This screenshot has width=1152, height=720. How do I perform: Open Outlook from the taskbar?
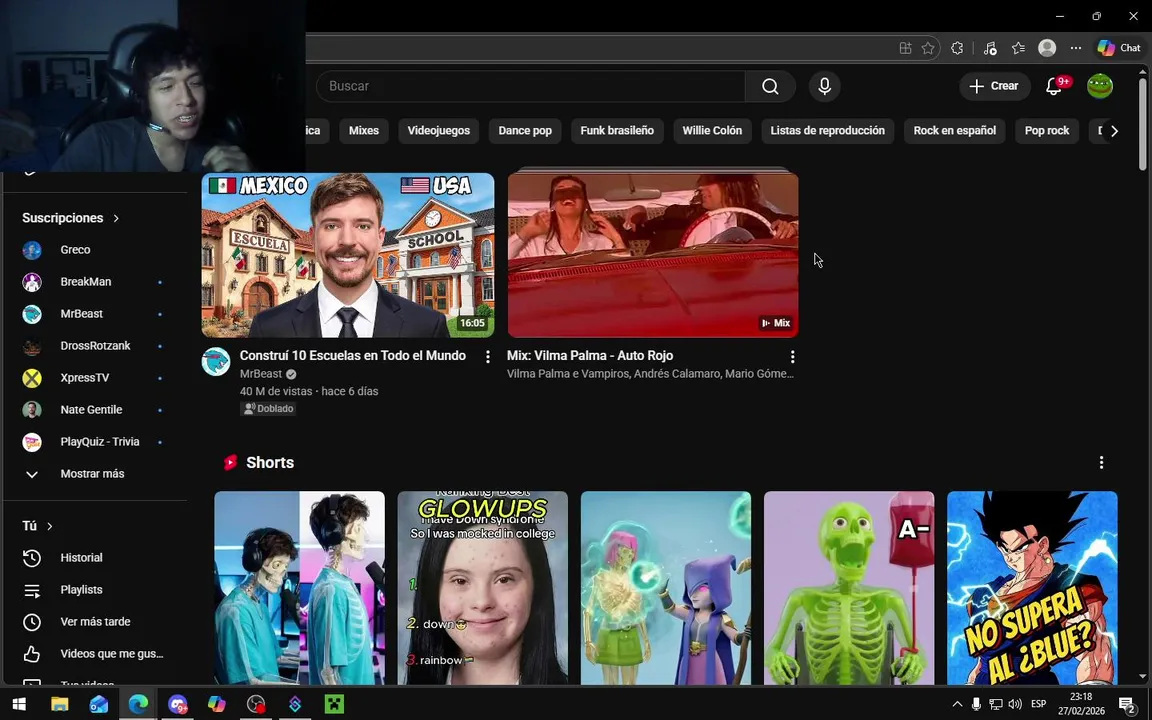pyautogui.click(x=98, y=704)
